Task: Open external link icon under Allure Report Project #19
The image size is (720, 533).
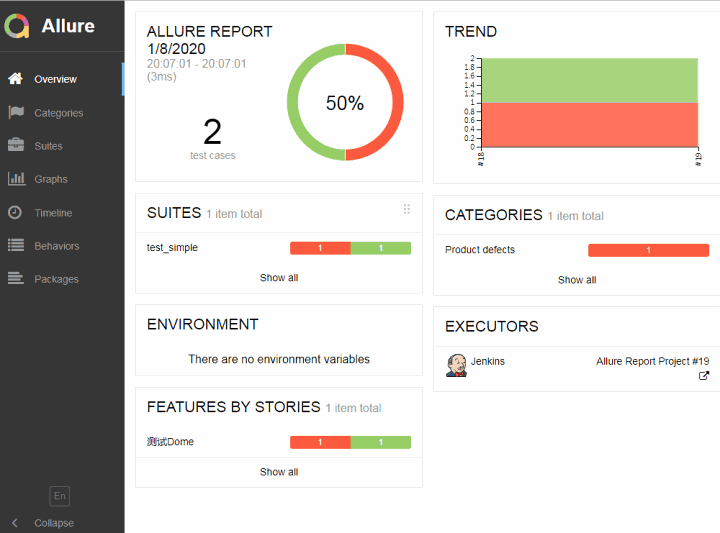Action: click(703, 376)
